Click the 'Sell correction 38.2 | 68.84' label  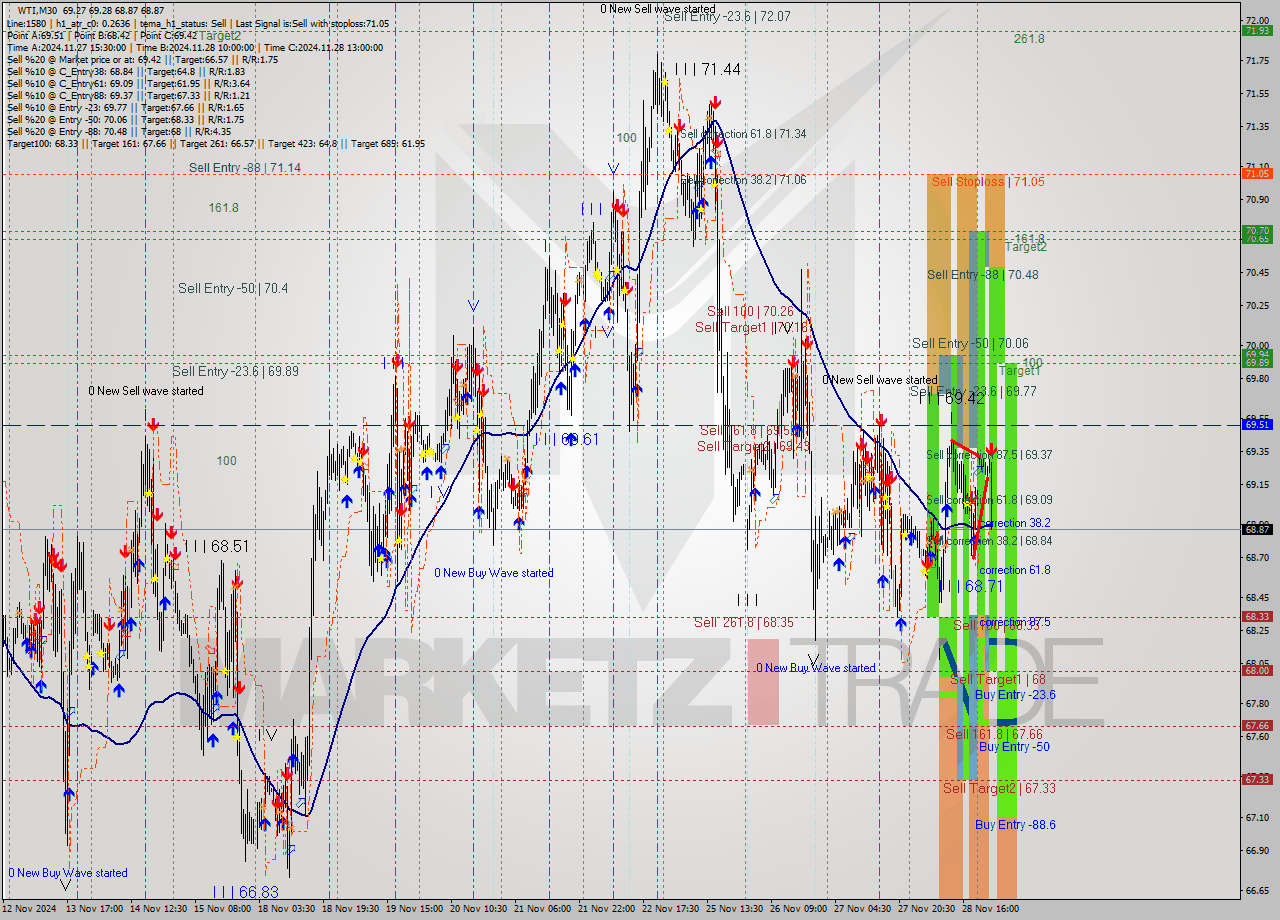989,541
